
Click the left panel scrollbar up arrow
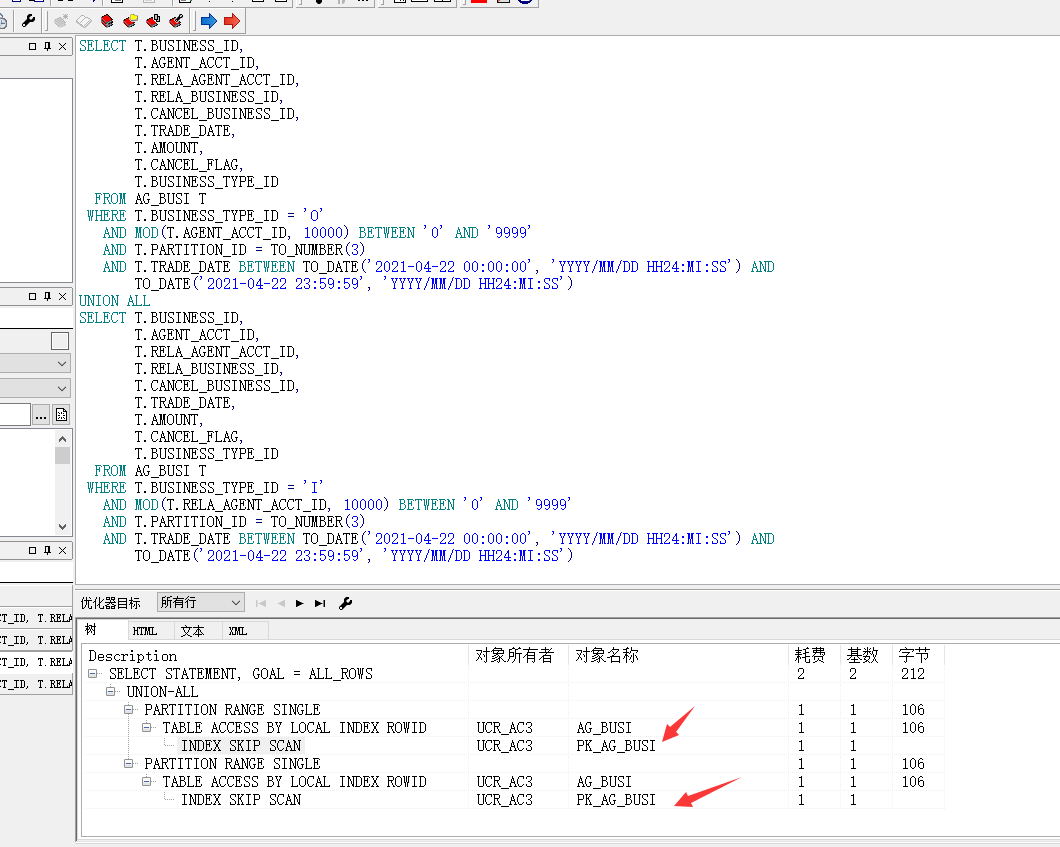(62, 439)
